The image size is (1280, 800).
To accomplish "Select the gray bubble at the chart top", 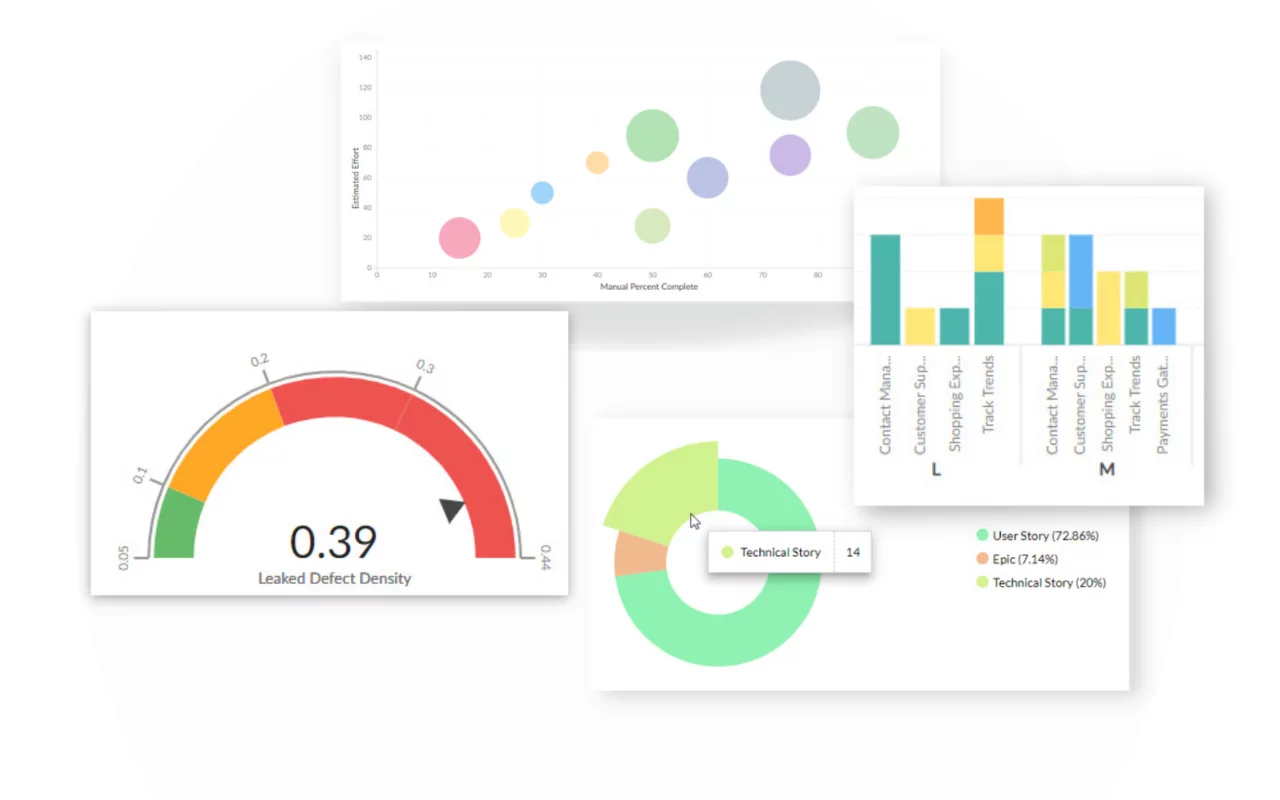I will (789, 89).
